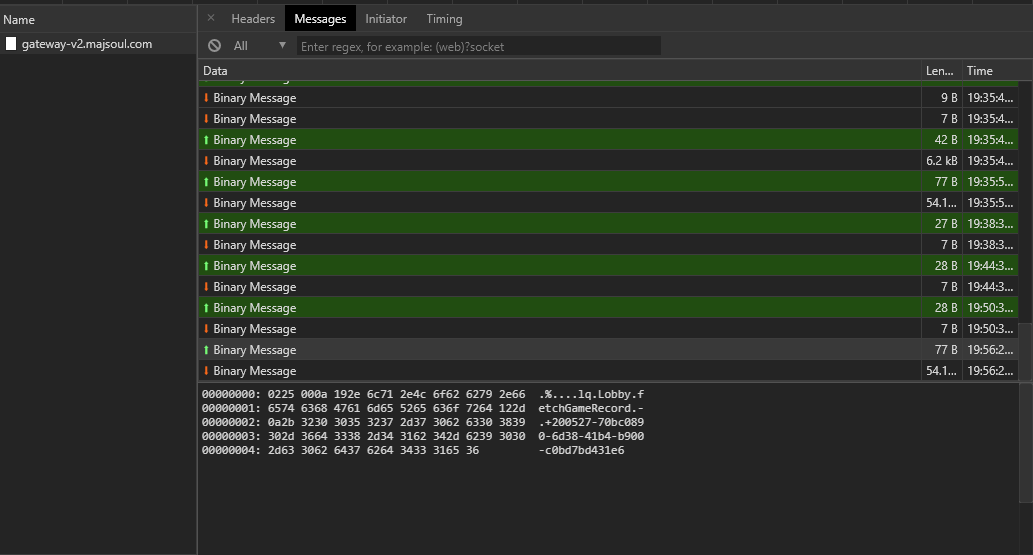Select the 7 B message at 19:38:3
Viewport: 1033px width, 555px height.
click(x=608, y=245)
